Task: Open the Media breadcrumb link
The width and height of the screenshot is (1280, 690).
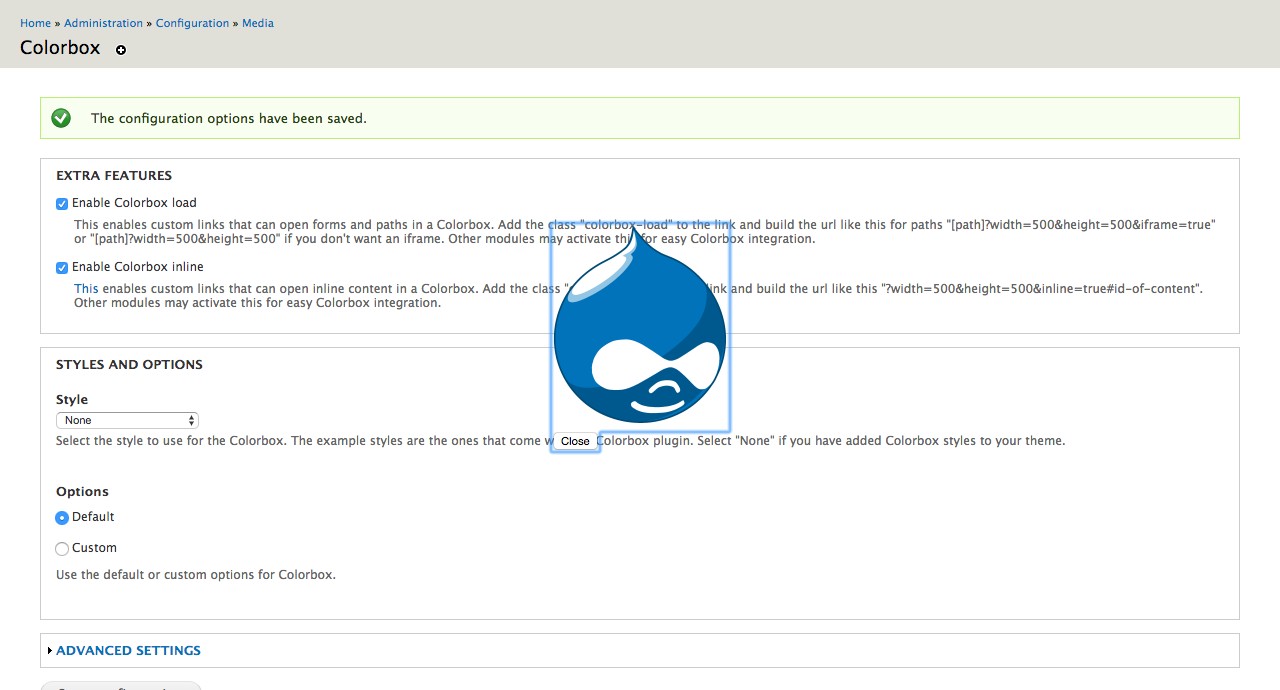Action: pyautogui.click(x=258, y=23)
